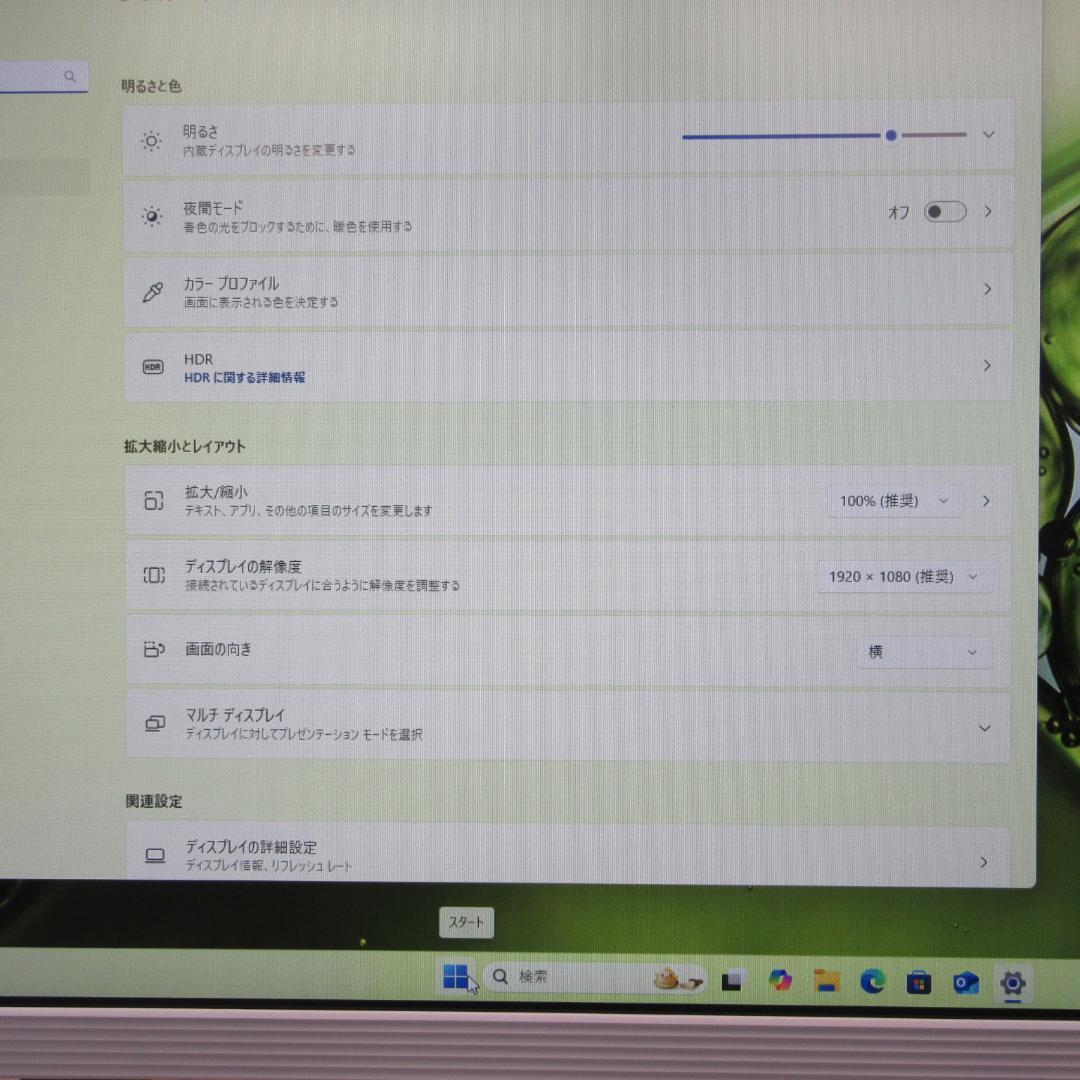Open the 1920 x 1080 resolution dropdown
Viewport: 1080px width, 1080px height.
click(903, 576)
